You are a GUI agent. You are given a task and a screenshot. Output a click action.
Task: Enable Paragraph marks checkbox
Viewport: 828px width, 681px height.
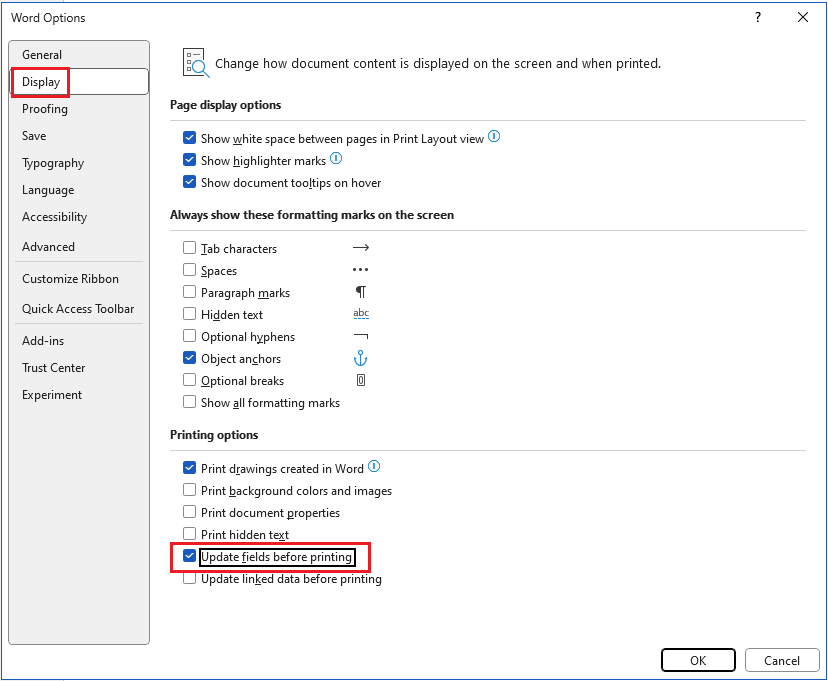tap(190, 292)
